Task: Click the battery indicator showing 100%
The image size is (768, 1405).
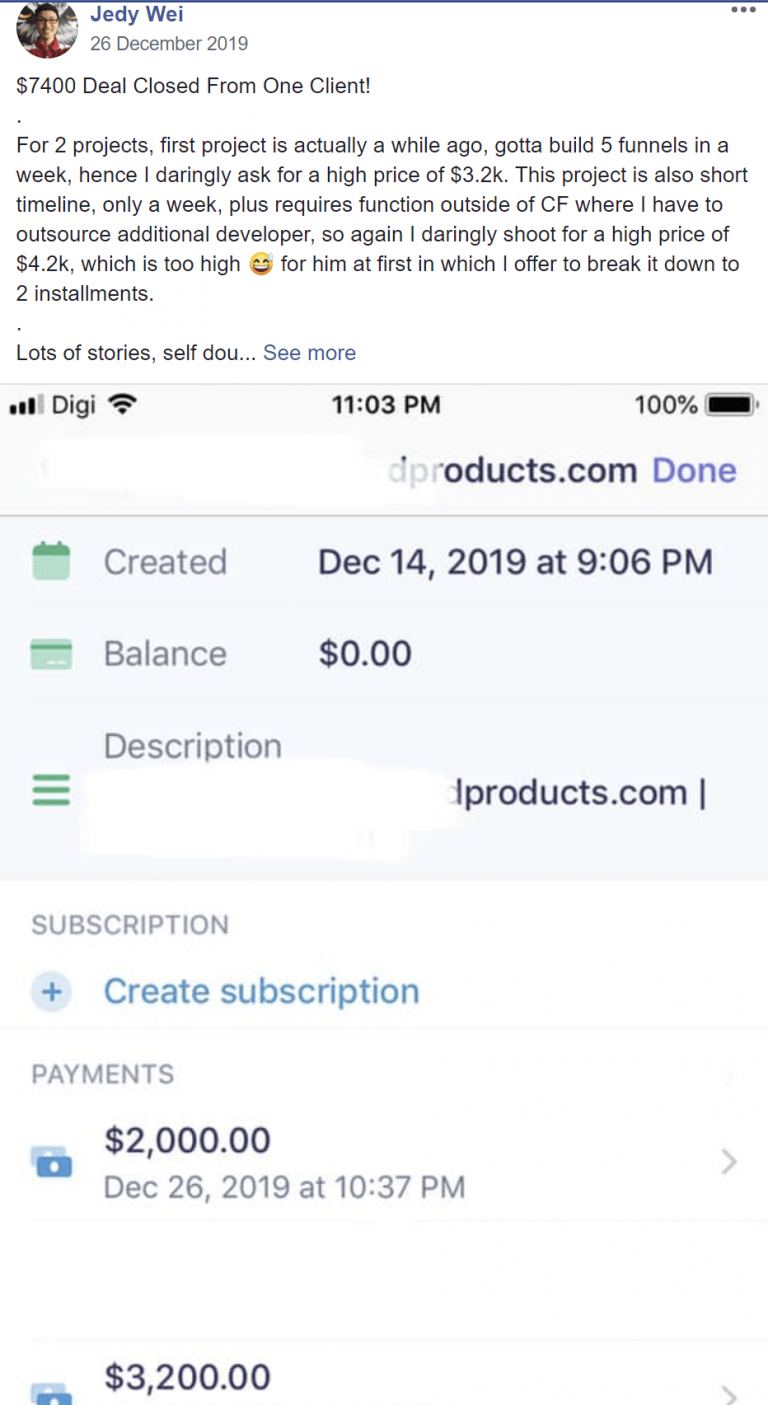Action: 731,405
